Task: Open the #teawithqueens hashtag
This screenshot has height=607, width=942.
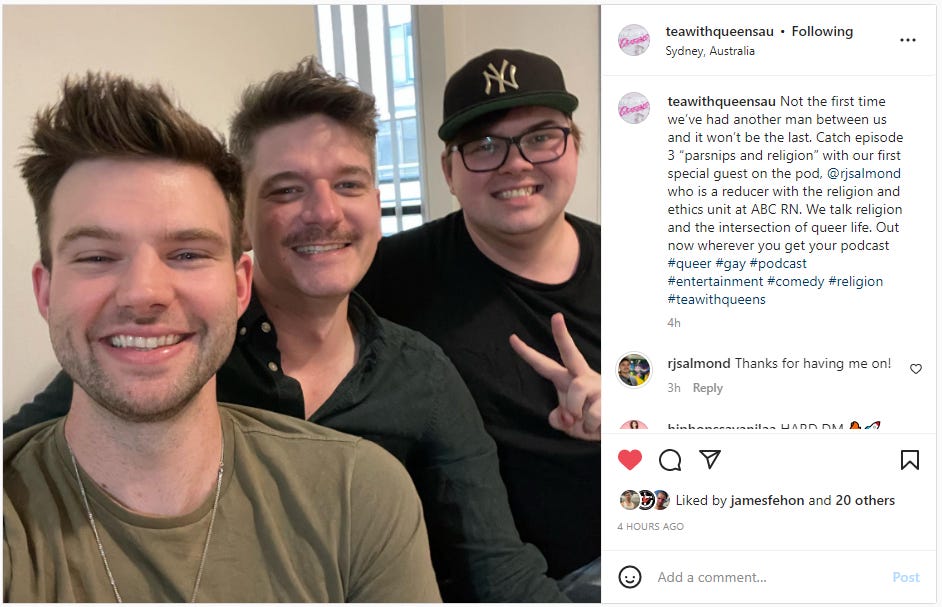Action: [x=716, y=299]
